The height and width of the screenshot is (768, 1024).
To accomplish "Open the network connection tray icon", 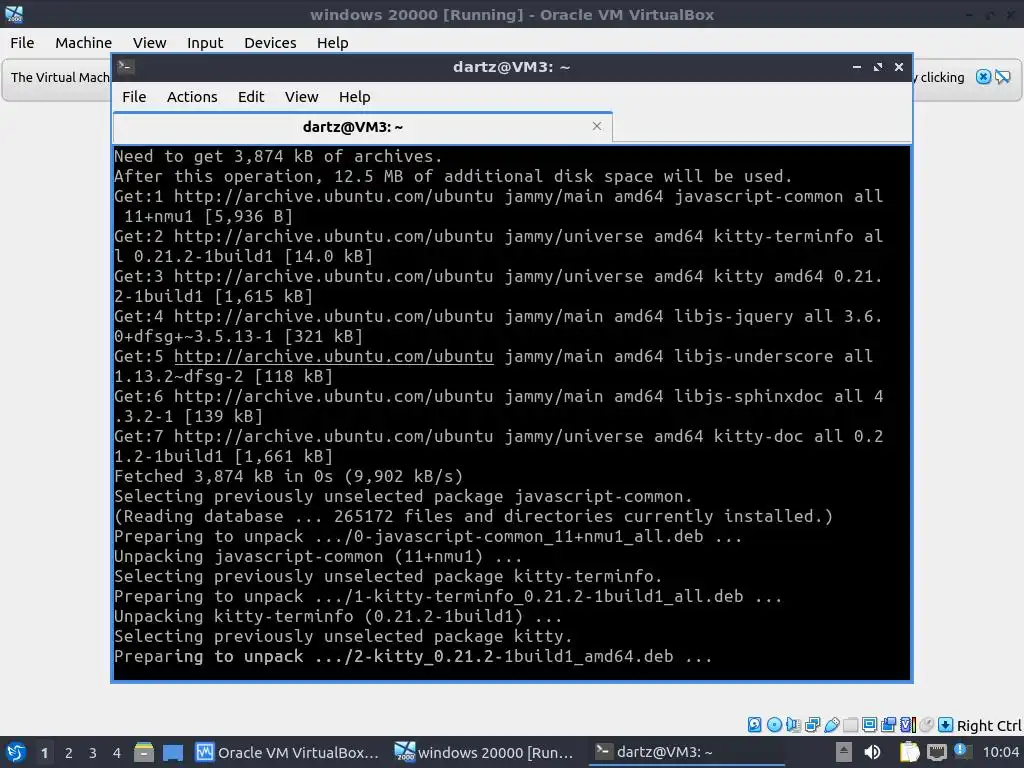I will [x=937, y=752].
